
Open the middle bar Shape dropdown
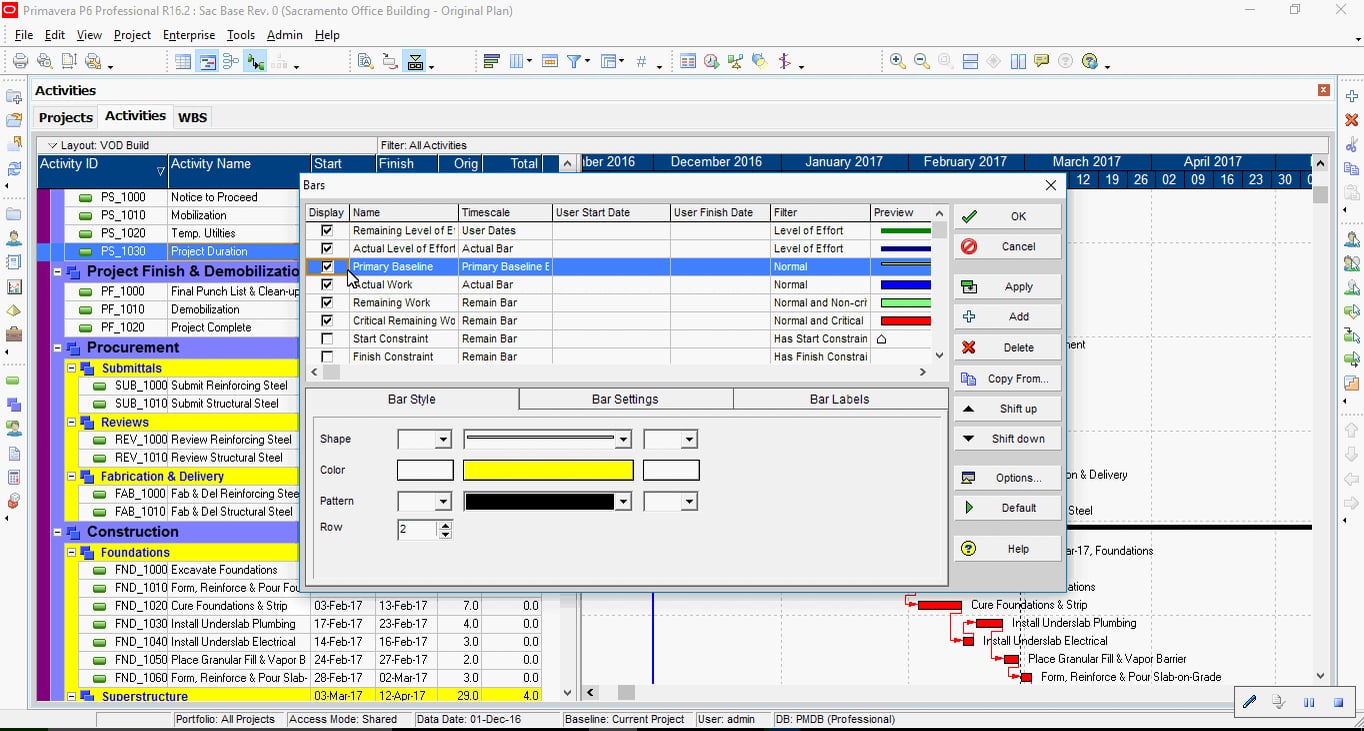(x=624, y=439)
